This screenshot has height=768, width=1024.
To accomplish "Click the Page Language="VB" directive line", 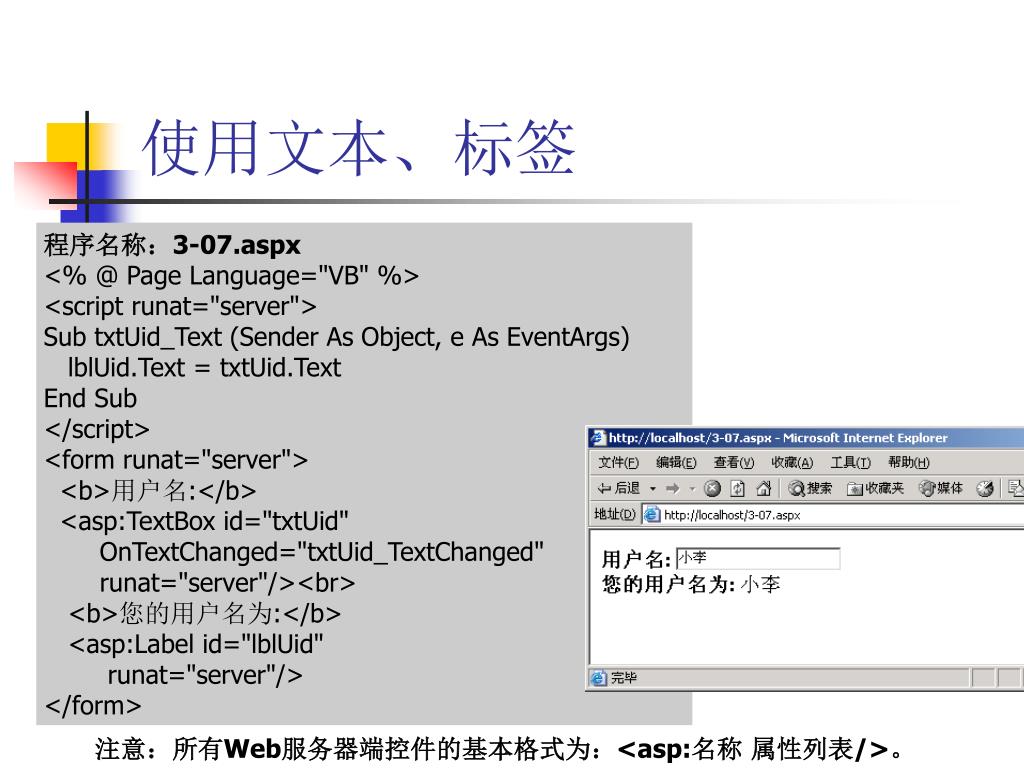I will point(231,276).
